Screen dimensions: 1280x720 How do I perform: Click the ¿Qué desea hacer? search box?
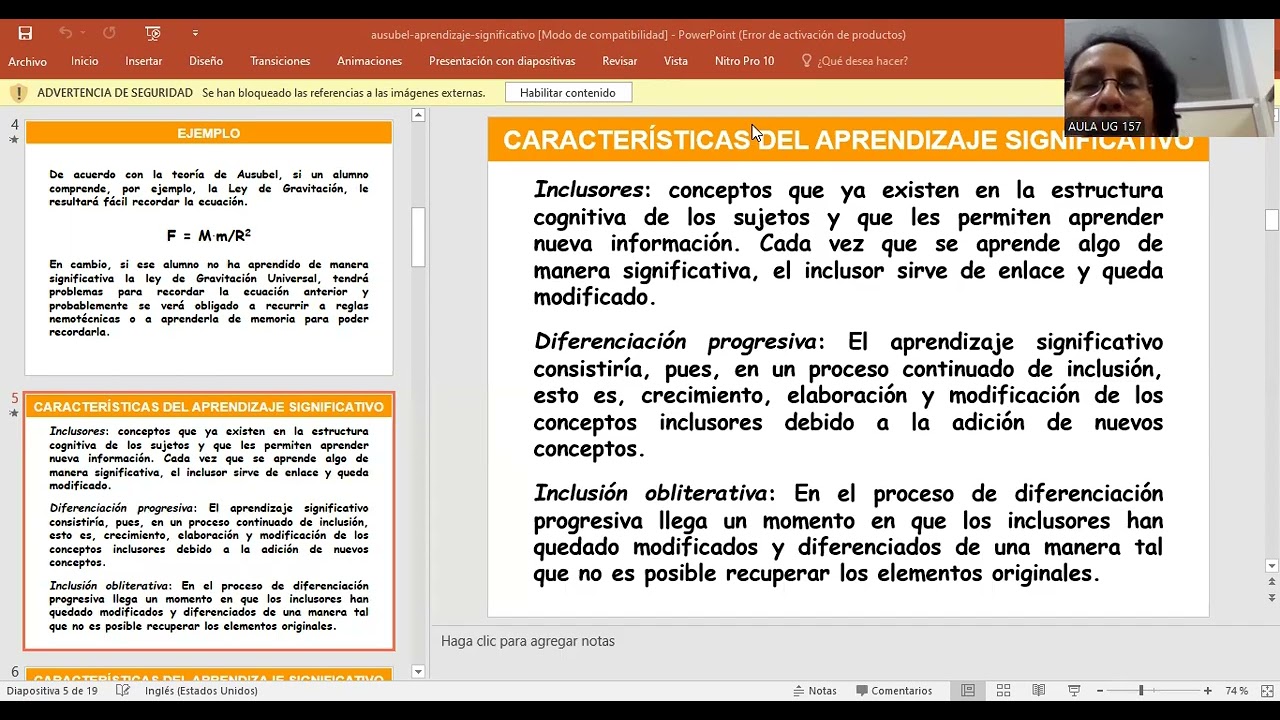[x=862, y=61]
